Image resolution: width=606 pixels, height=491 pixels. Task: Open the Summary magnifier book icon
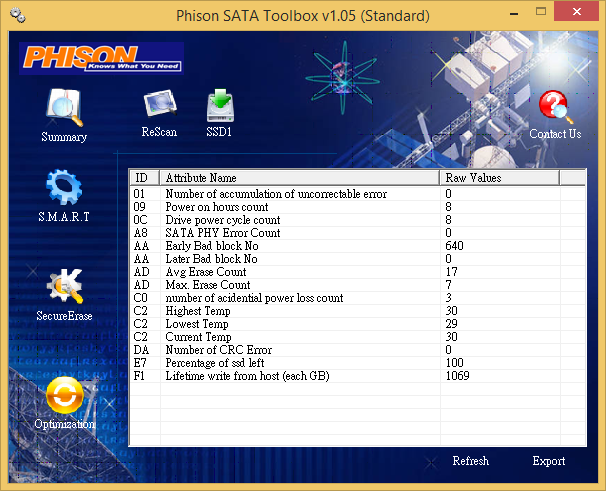(64, 108)
